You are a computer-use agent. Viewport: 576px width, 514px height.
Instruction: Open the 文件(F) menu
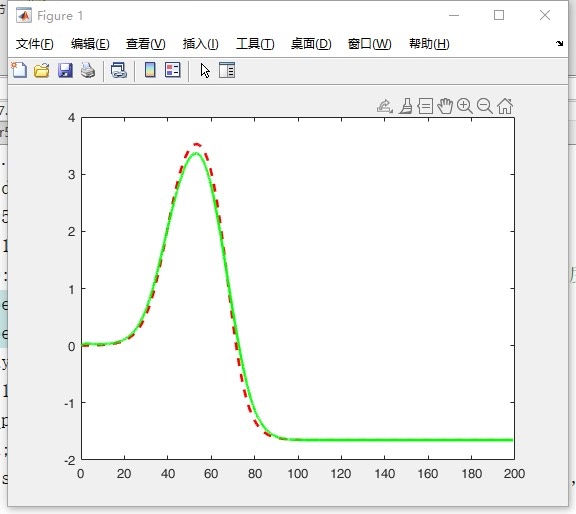(35, 44)
